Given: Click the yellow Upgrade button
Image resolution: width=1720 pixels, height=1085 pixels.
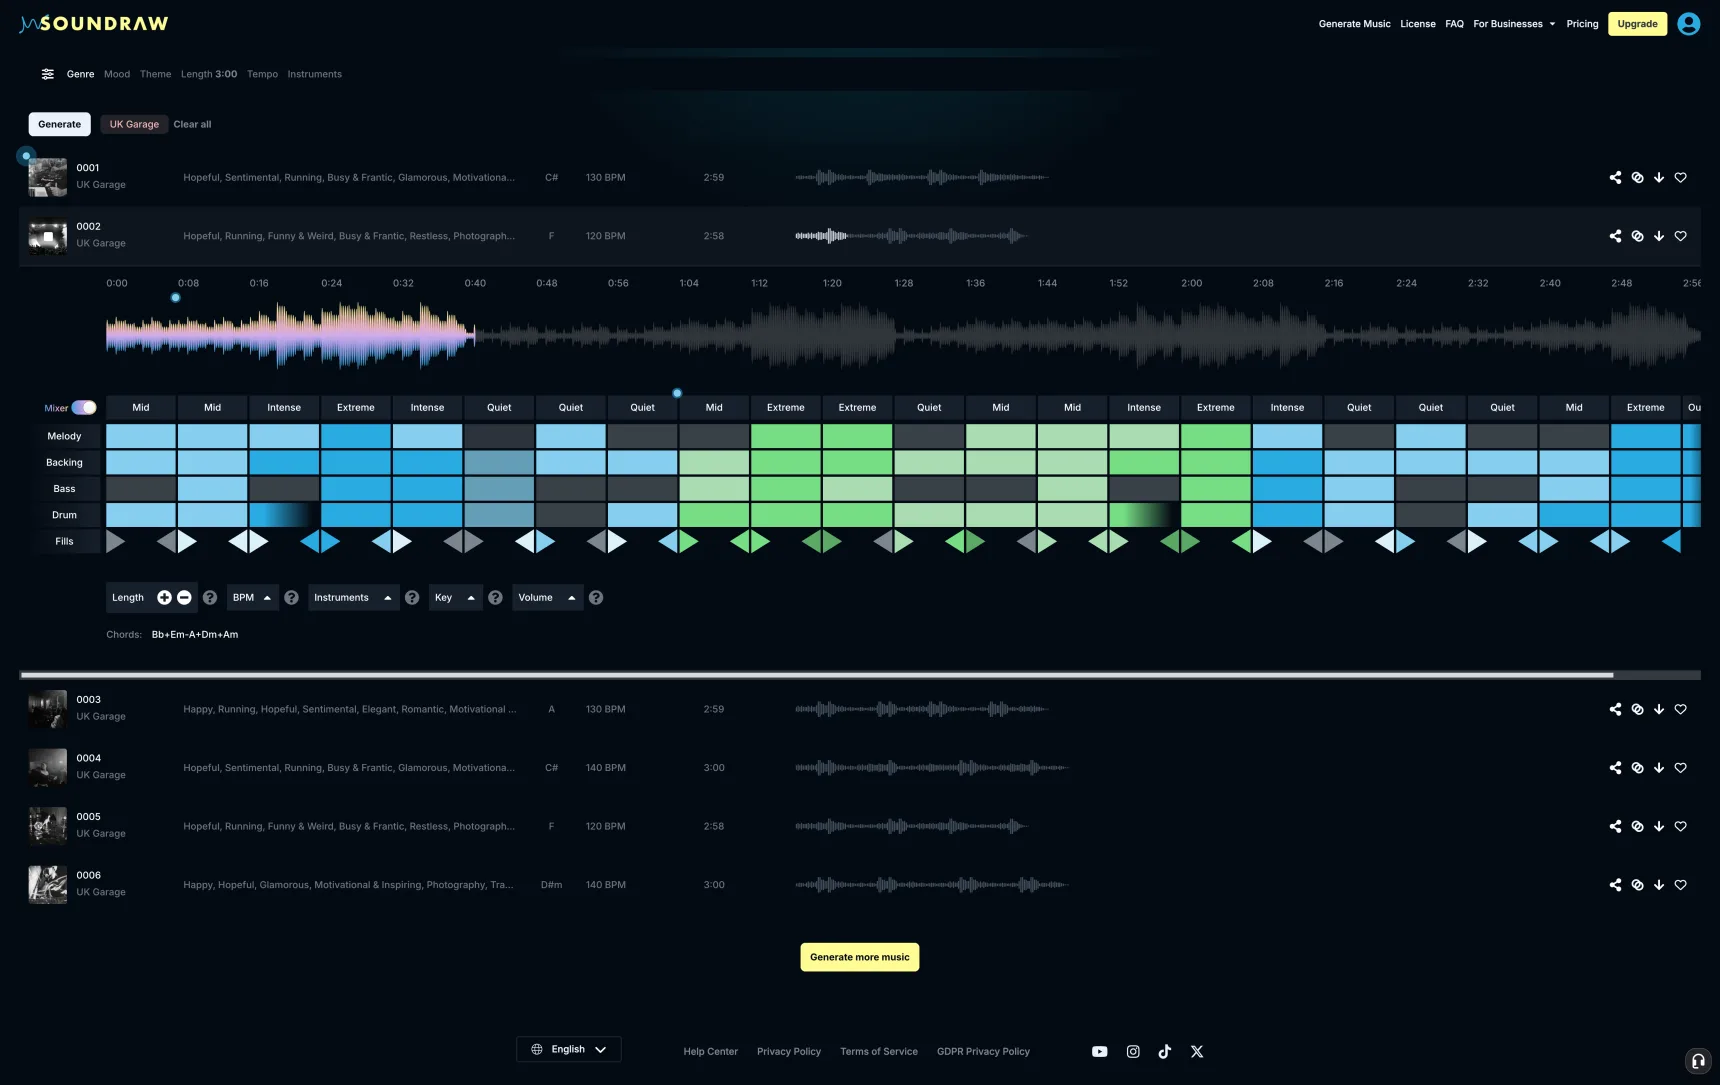Looking at the screenshot, I should pyautogui.click(x=1637, y=24).
